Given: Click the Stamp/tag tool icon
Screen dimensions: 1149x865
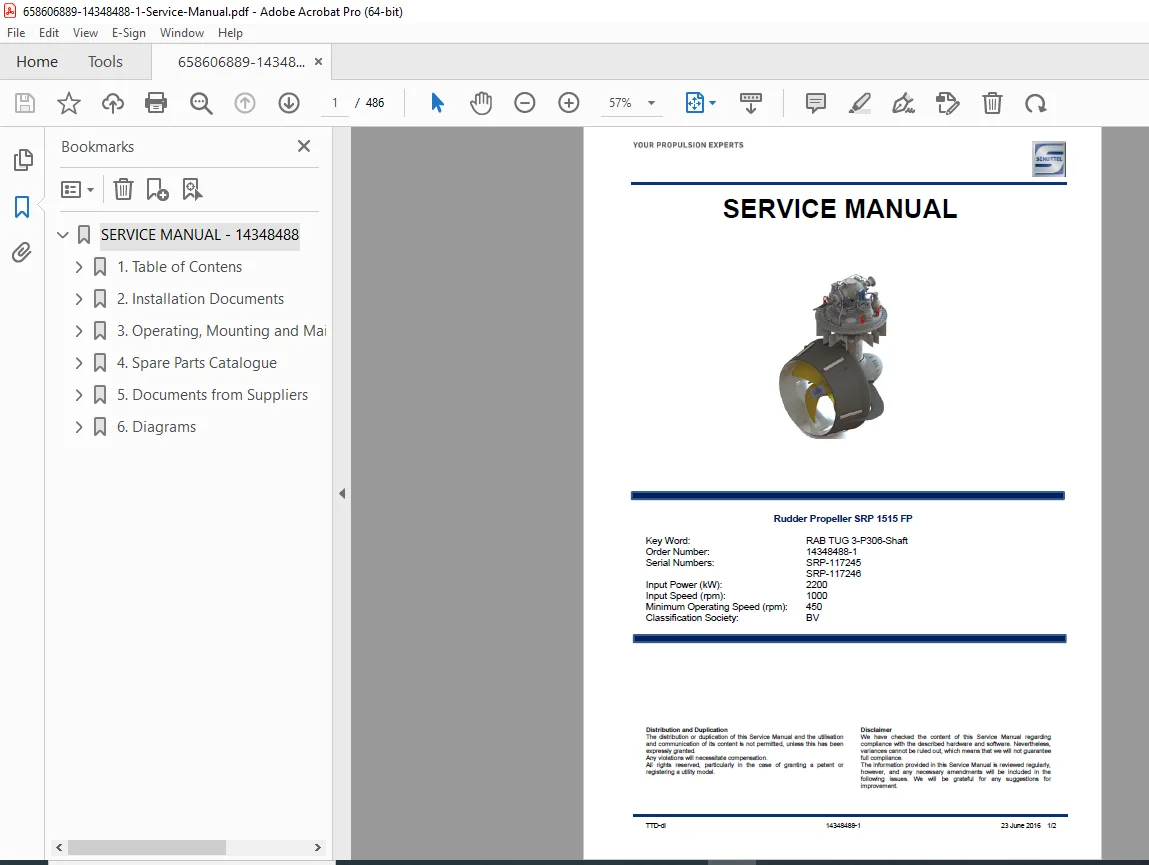Looking at the screenshot, I should coord(947,103).
